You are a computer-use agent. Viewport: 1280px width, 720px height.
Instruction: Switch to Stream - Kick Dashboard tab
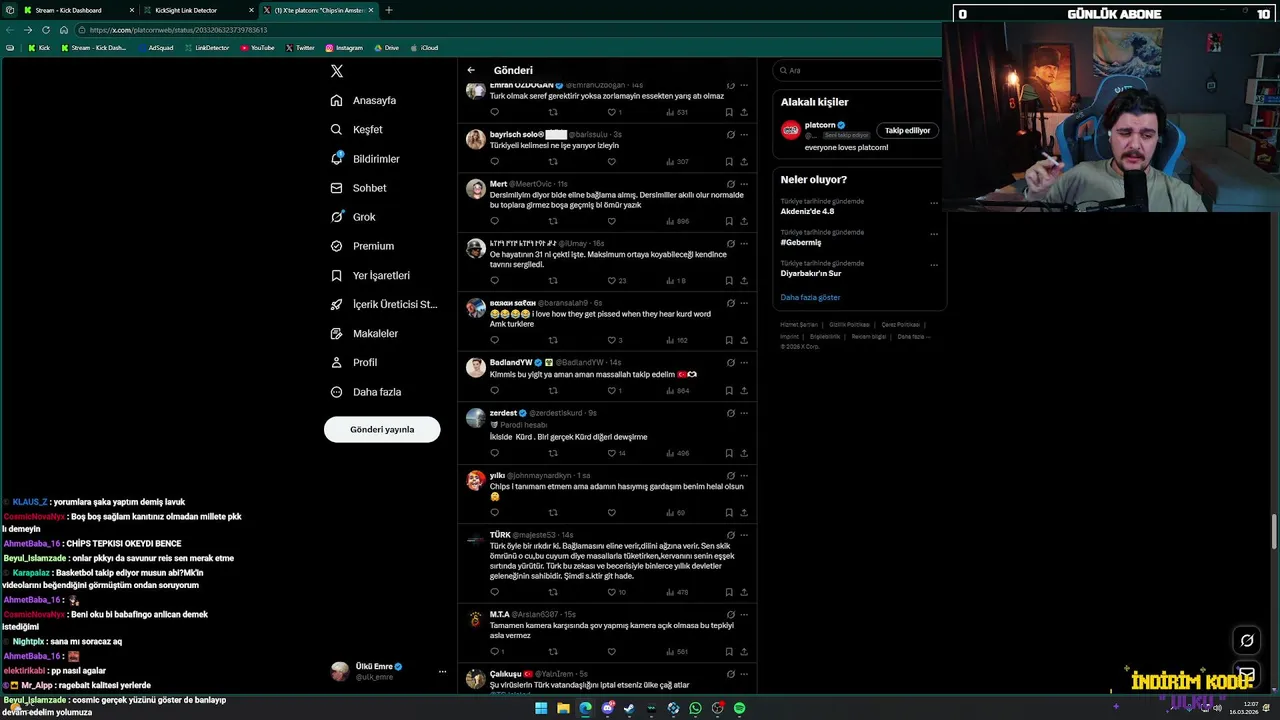[78, 10]
